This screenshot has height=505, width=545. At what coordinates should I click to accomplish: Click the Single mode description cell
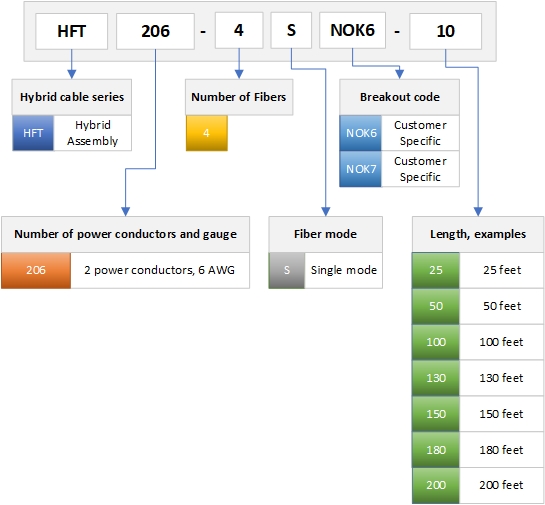tap(343, 270)
